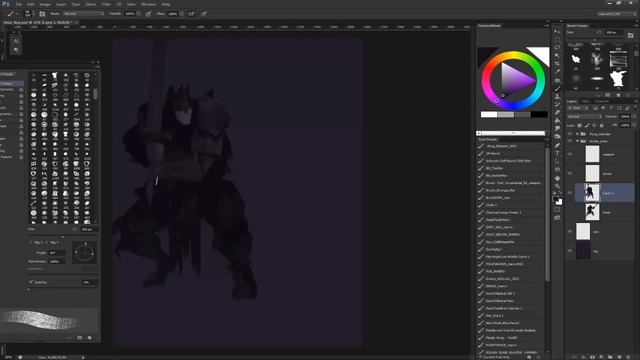Open Opacity slider arrow in options bar

coord(139,14)
